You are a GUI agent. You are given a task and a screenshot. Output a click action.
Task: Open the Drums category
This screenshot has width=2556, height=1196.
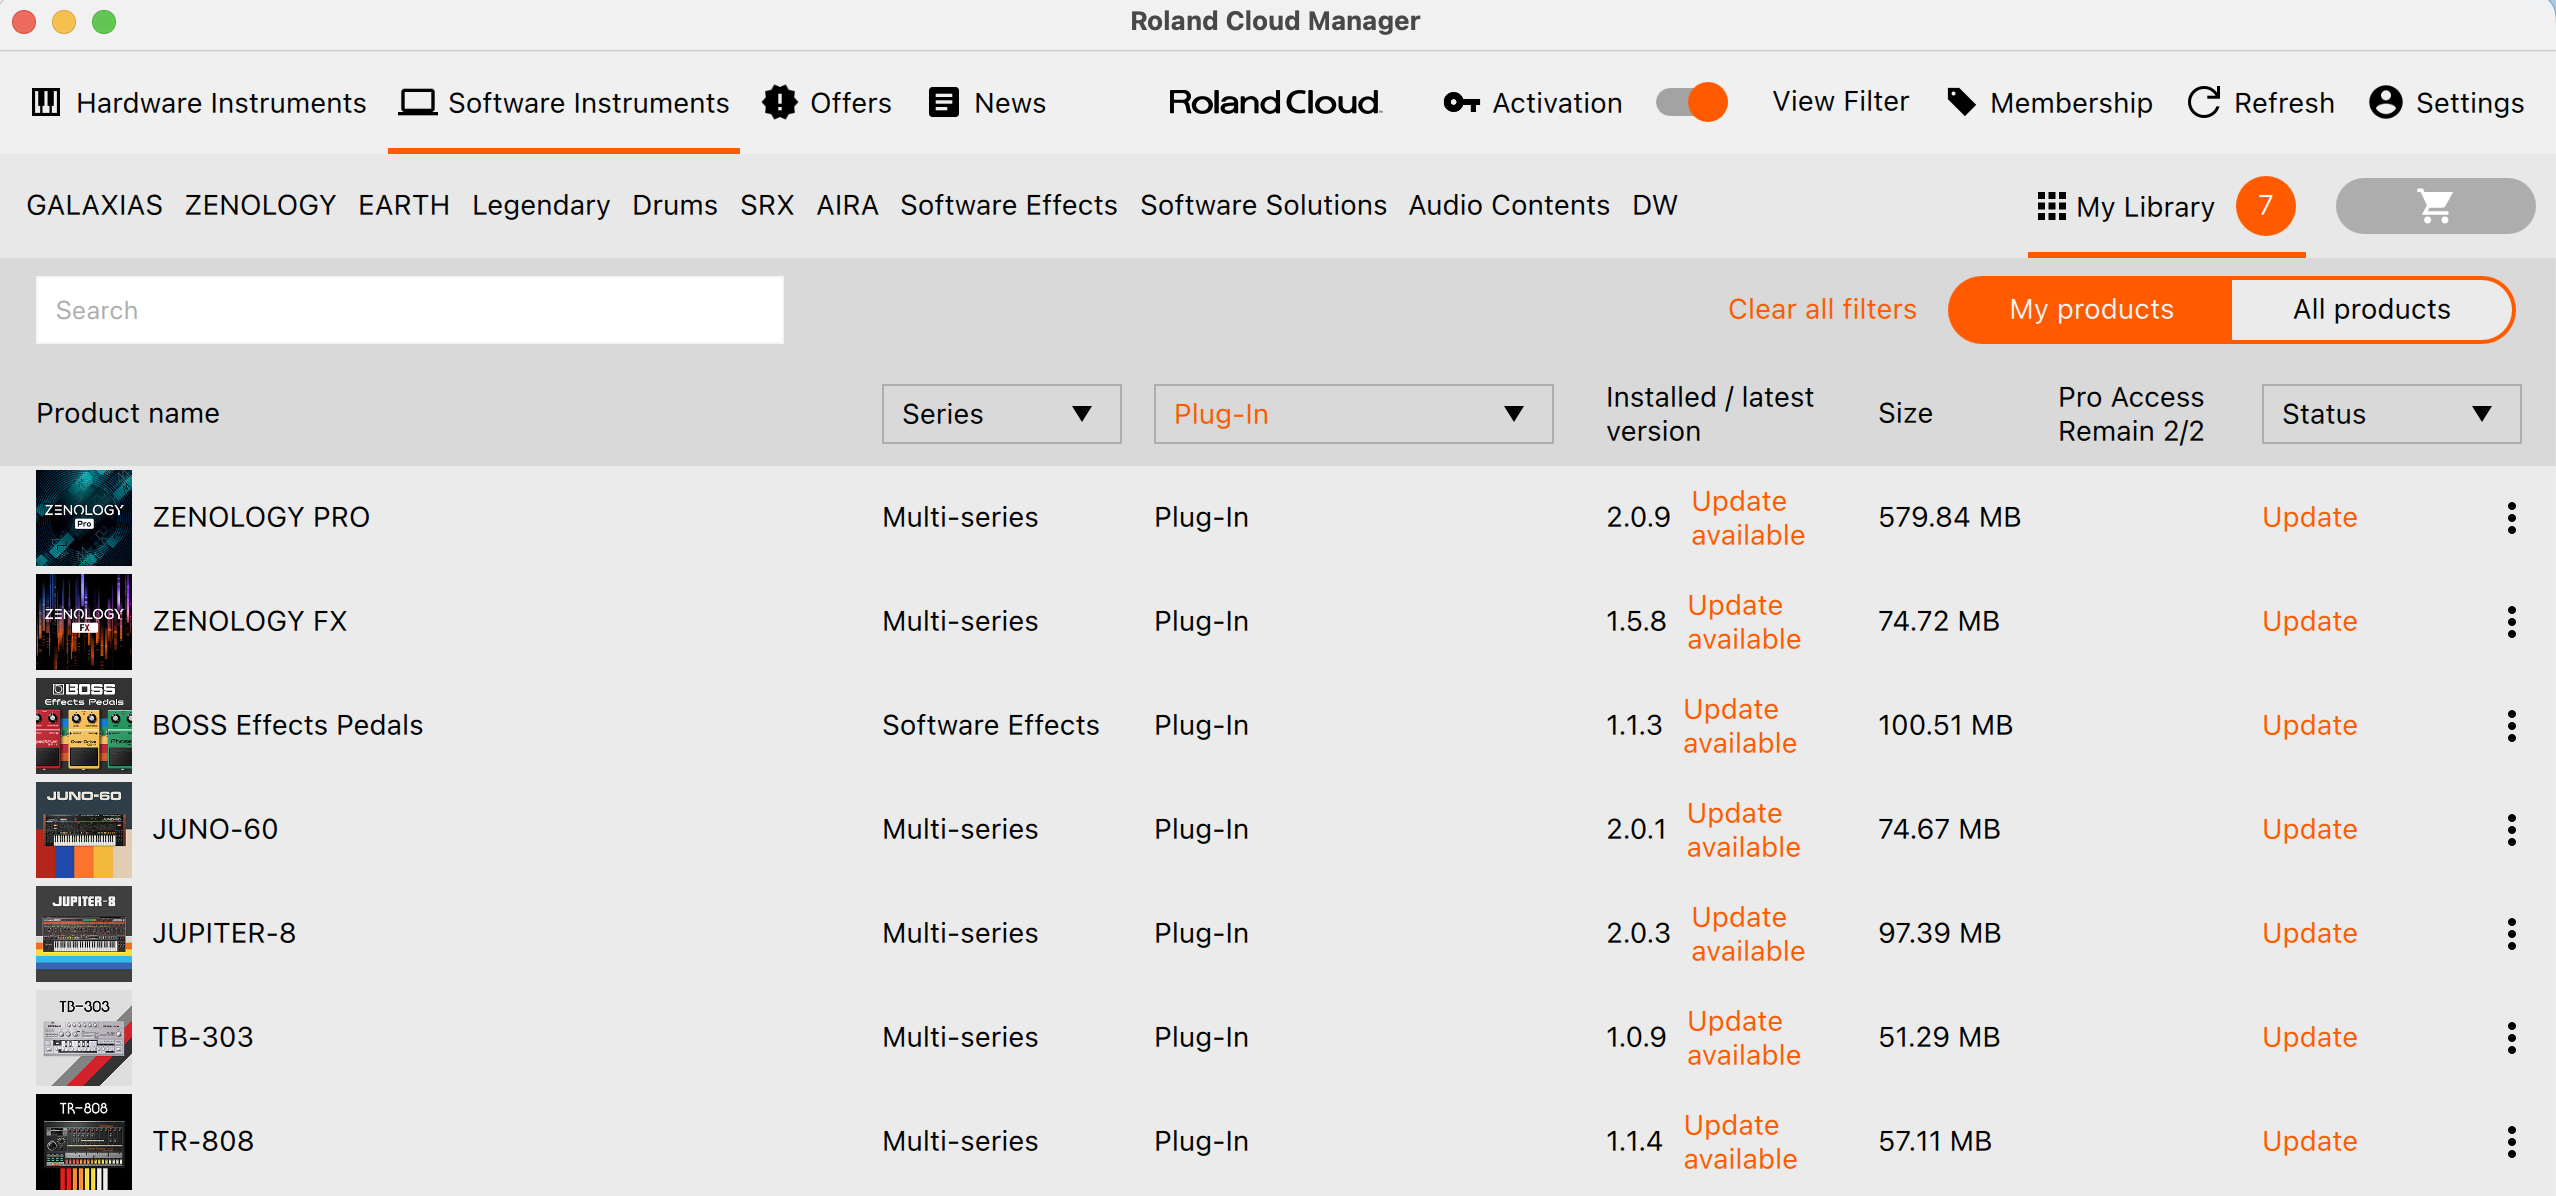(675, 205)
